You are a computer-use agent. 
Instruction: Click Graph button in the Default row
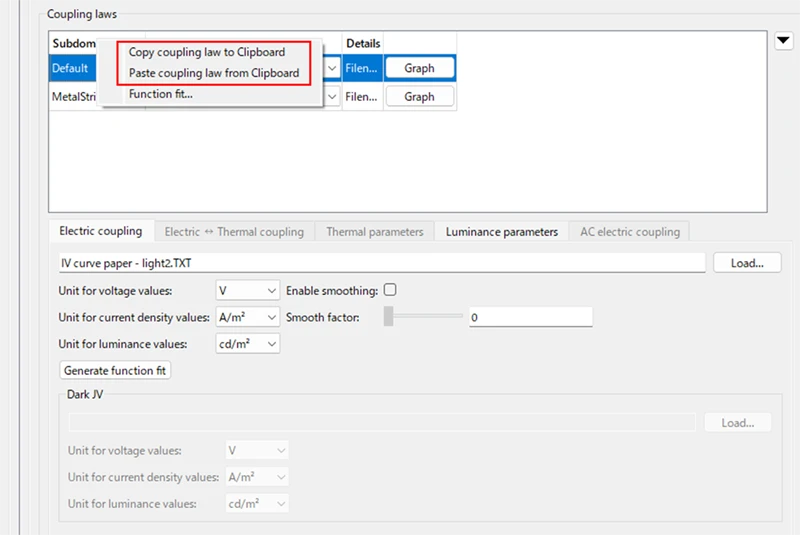(419, 68)
